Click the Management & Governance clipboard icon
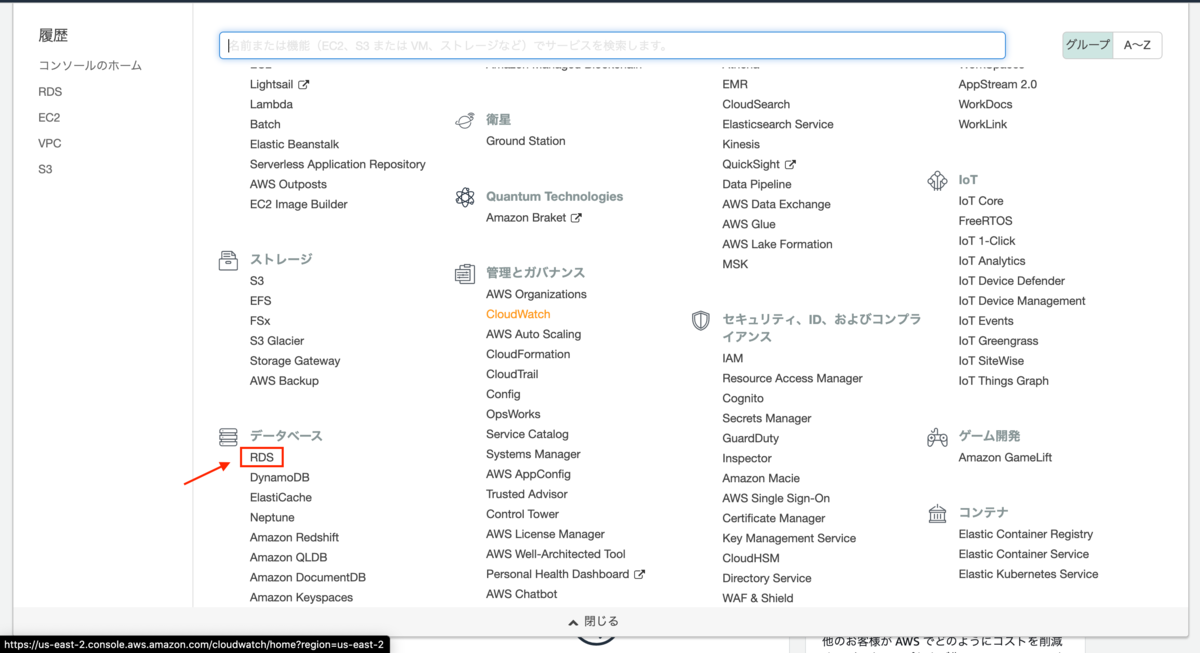Screen dimensions: 1200x653 click(464, 273)
